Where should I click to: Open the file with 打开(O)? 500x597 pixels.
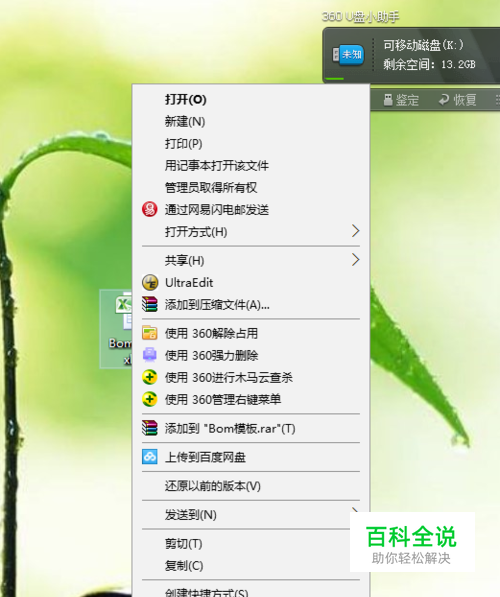[x=251, y=100]
